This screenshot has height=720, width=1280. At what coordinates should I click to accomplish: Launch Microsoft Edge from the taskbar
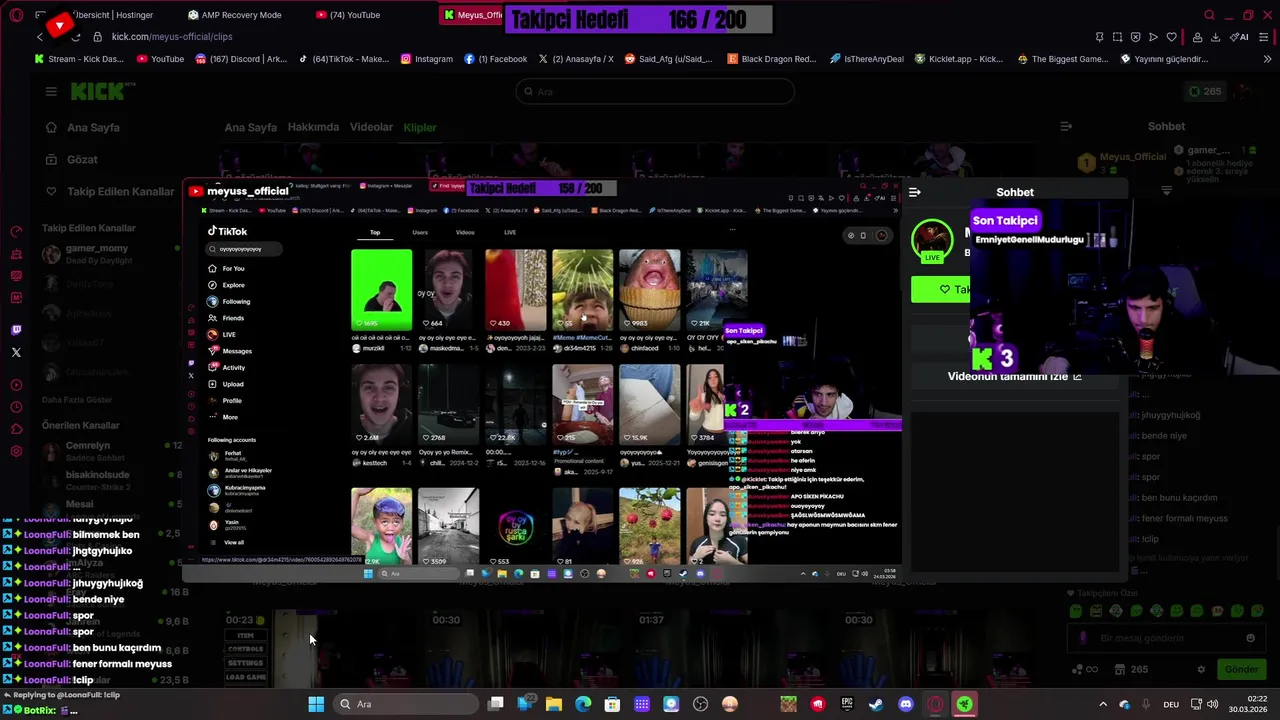pyautogui.click(x=583, y=704)
